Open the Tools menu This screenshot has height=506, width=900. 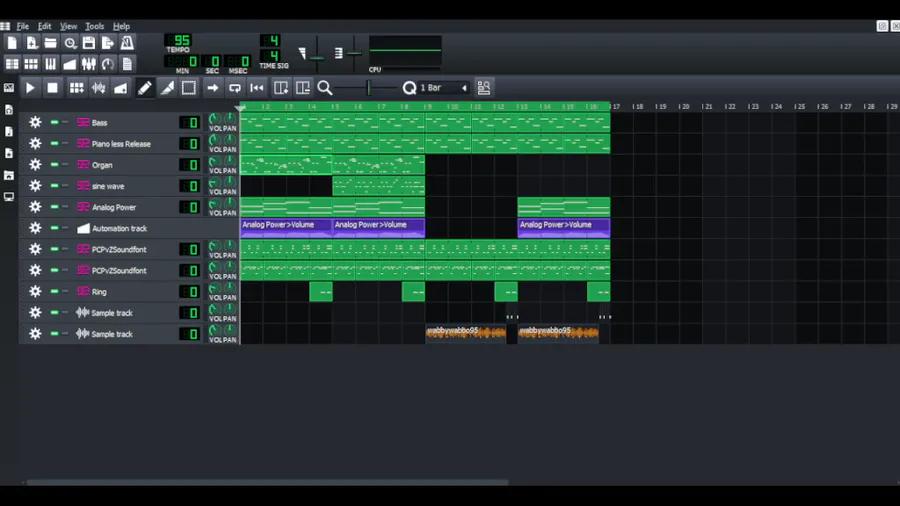pos(94,26)
